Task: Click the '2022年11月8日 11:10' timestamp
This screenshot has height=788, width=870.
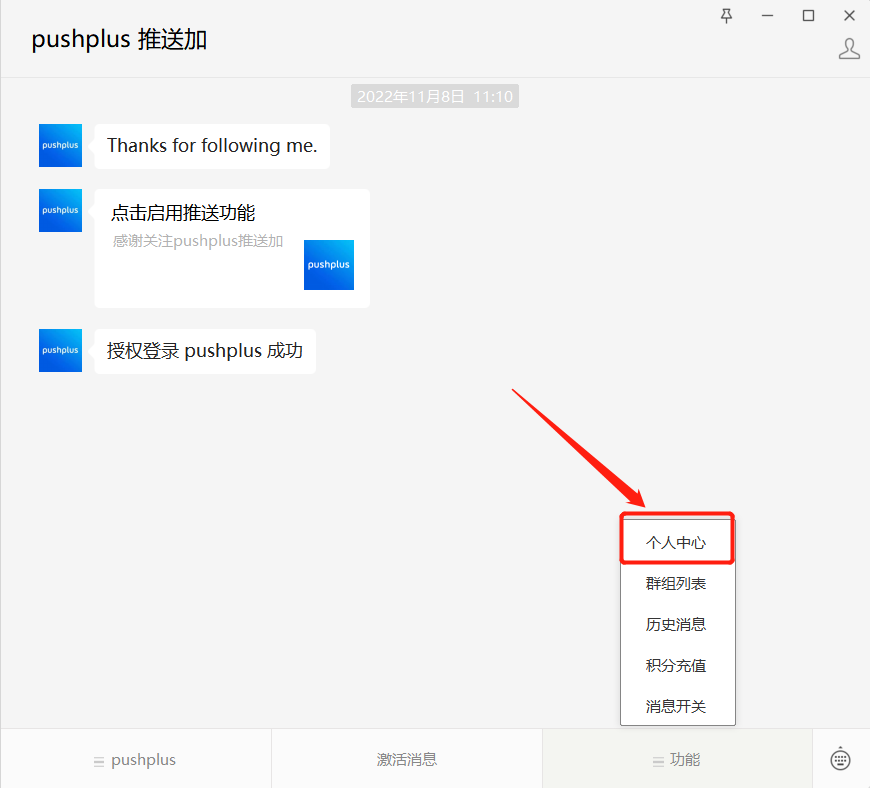Action: pos(435,96)
